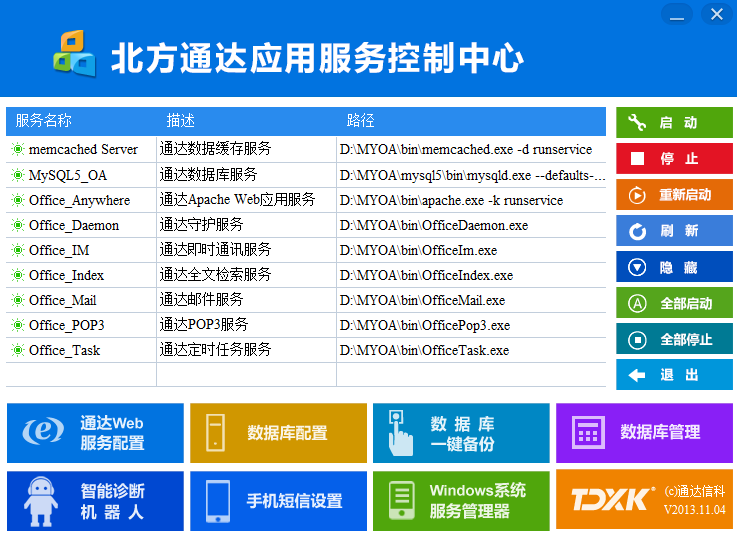This screenshot has width=737, height=534.
Task: Click status icon for Office_IM
Action: pos(18,250)
